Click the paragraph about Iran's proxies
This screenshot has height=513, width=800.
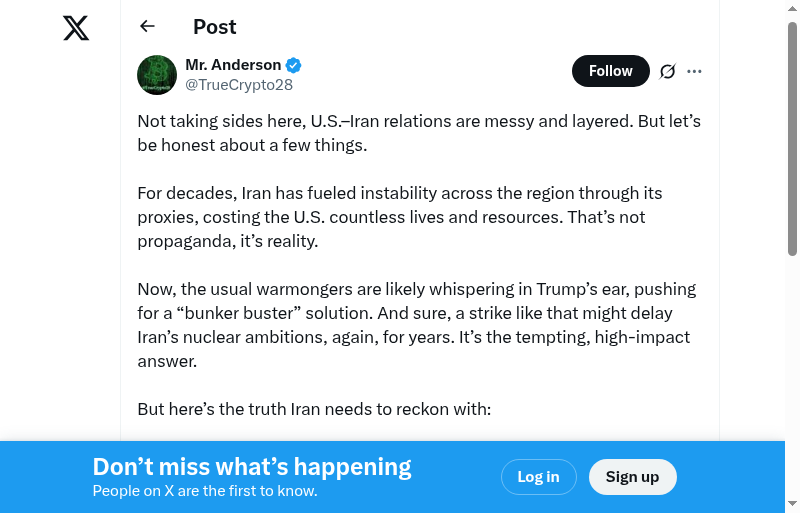tap(400, 217)
